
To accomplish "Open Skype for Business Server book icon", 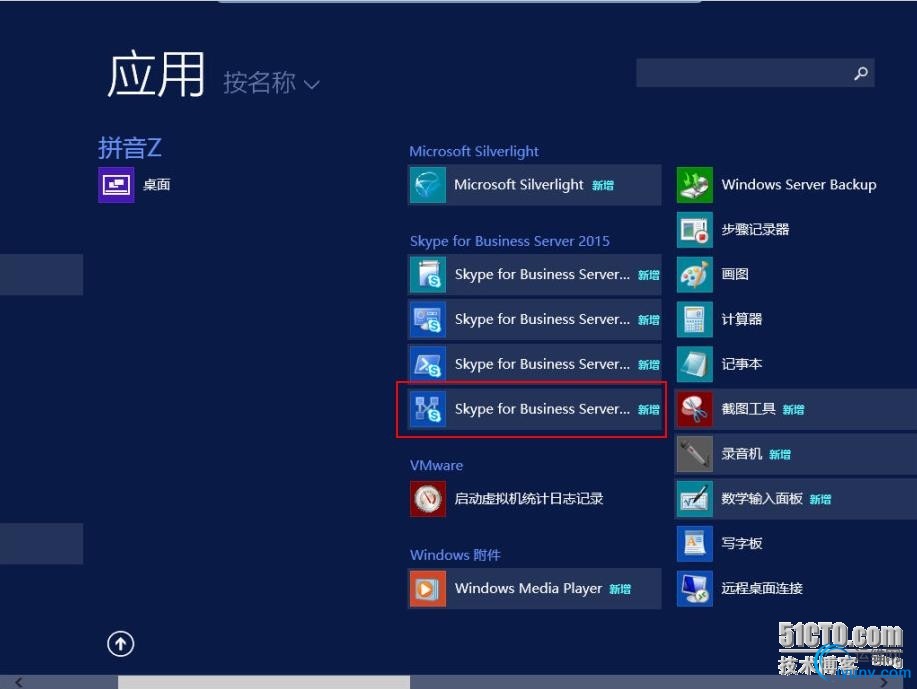I will tap(428, 274).
